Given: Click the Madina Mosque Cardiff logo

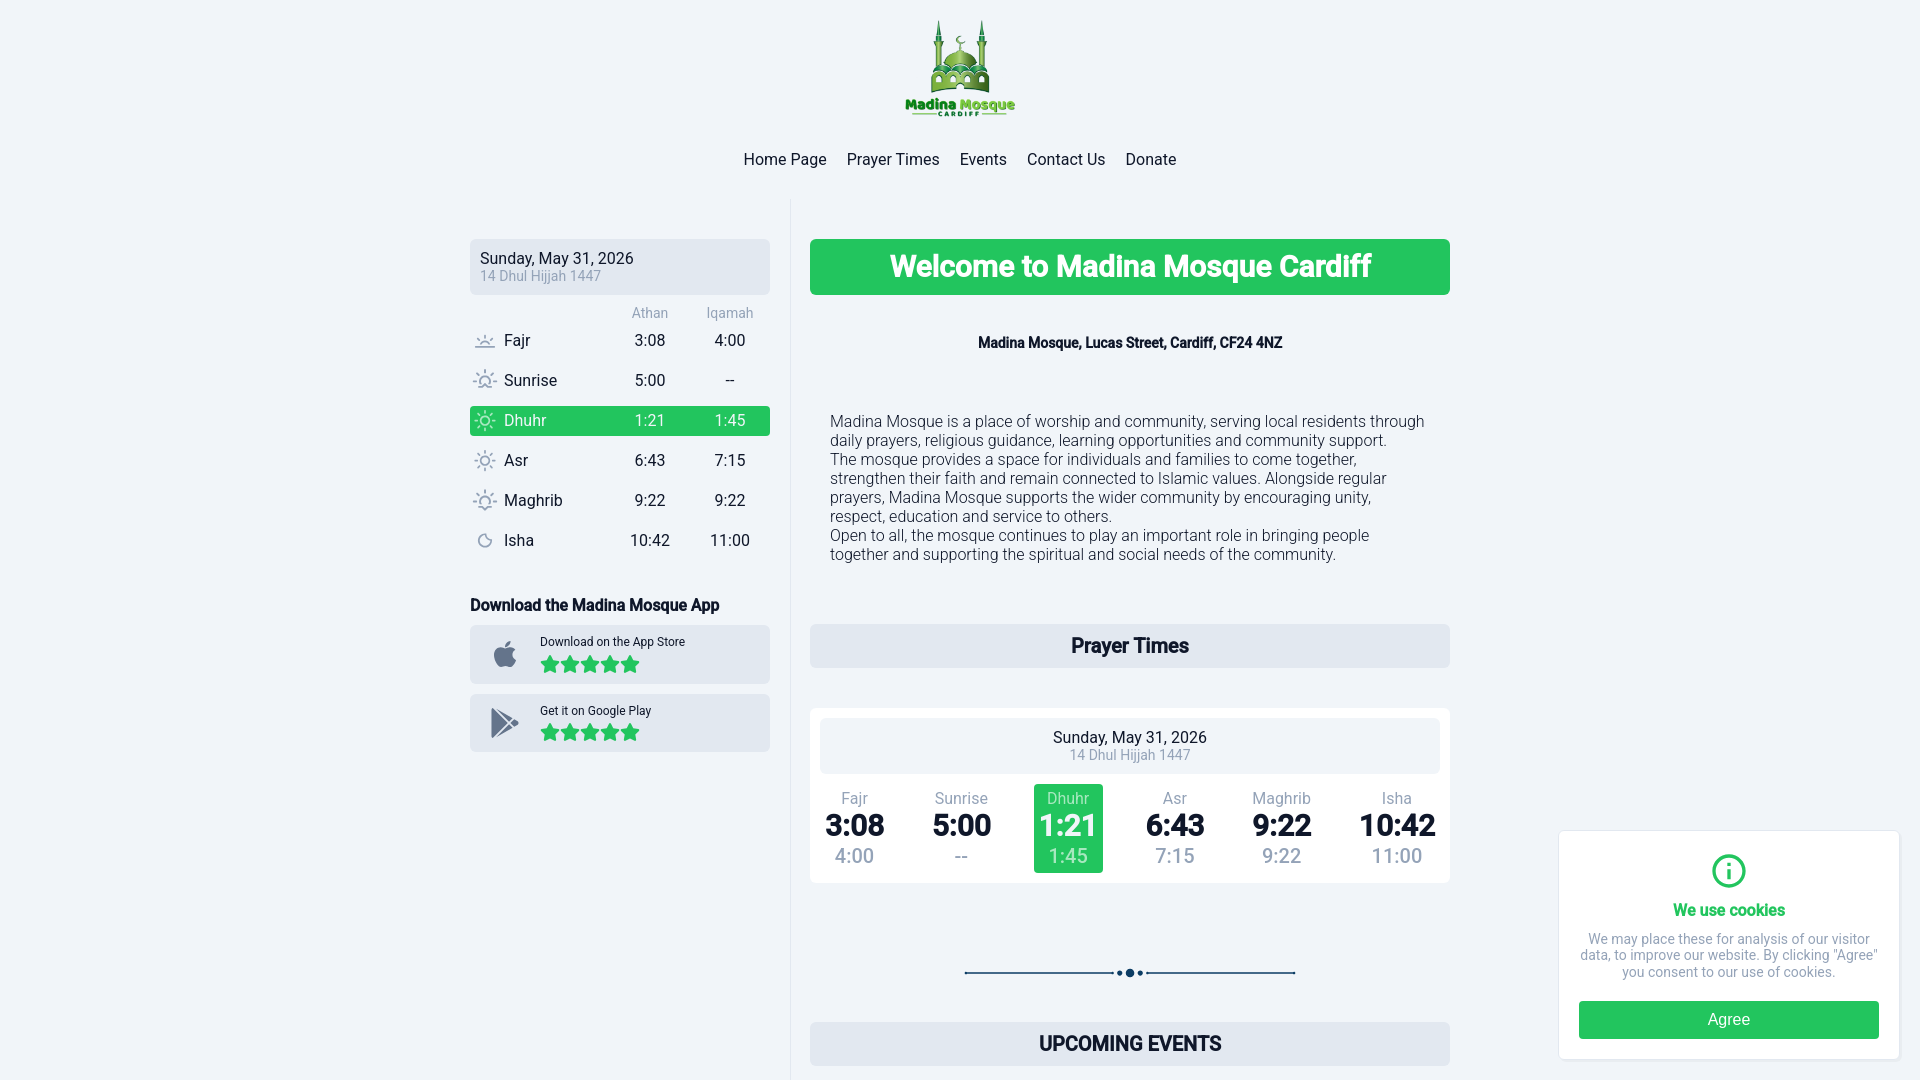Looking at the screenshot, I should coord(960,68).
